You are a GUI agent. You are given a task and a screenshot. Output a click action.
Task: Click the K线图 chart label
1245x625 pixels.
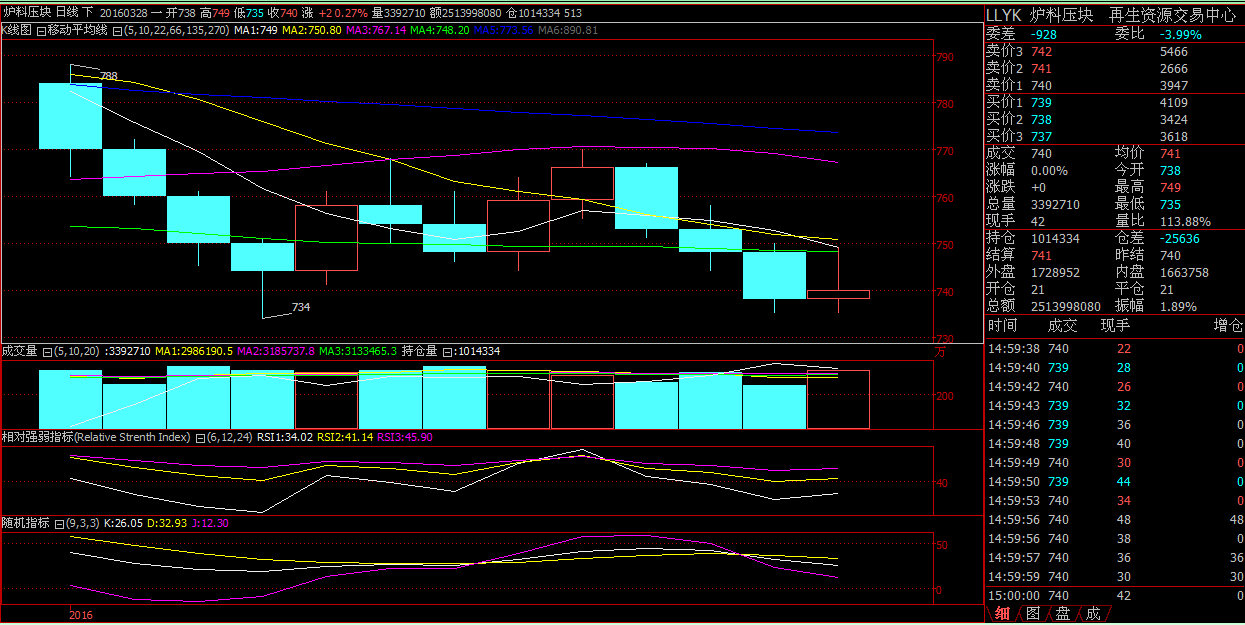pyautogui.click(x=17, y=31)
